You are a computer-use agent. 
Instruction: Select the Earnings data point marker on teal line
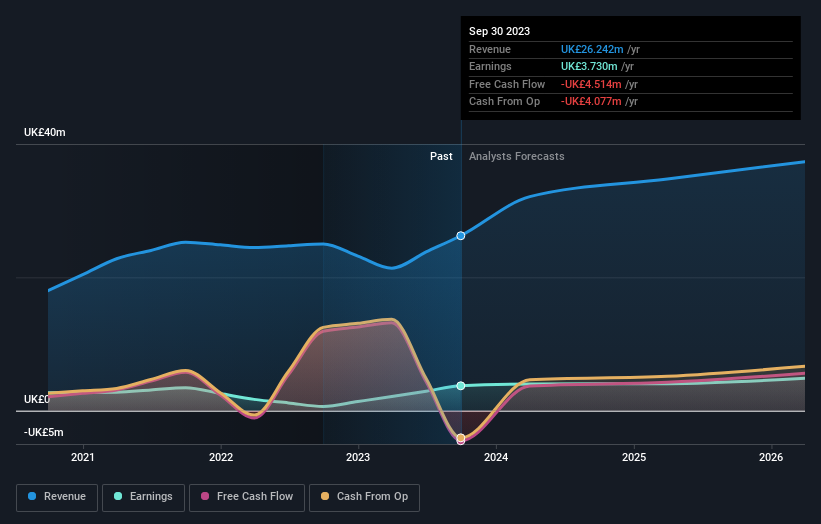[461, 386]
